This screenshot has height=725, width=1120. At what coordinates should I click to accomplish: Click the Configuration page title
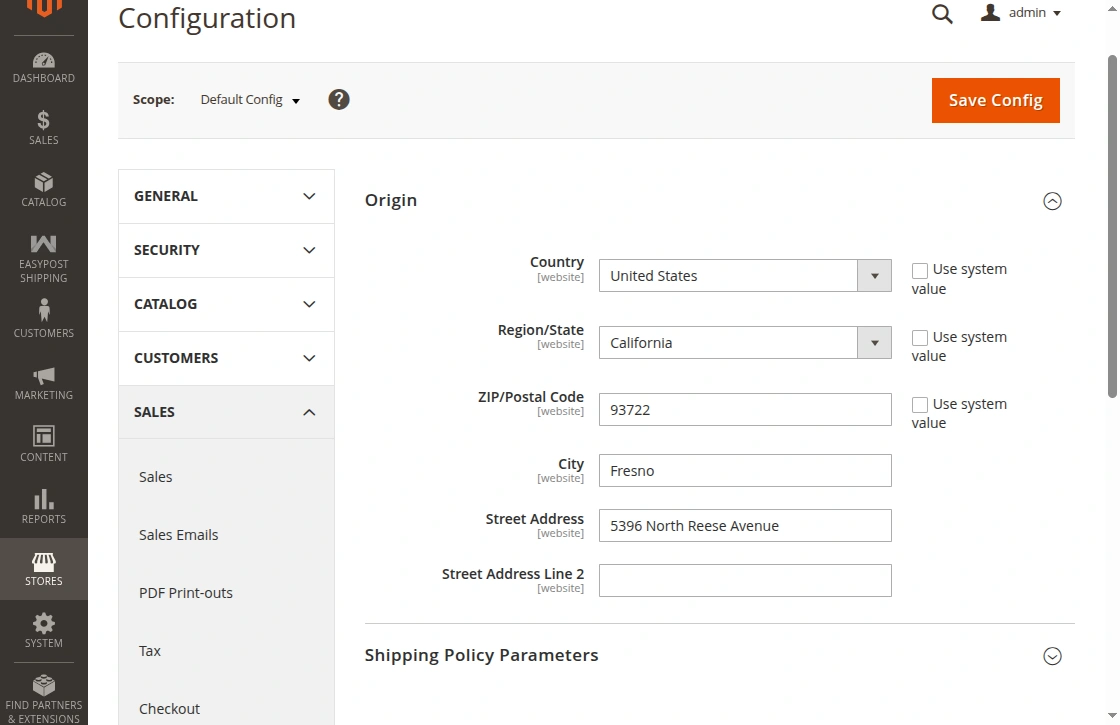(207, 19)
